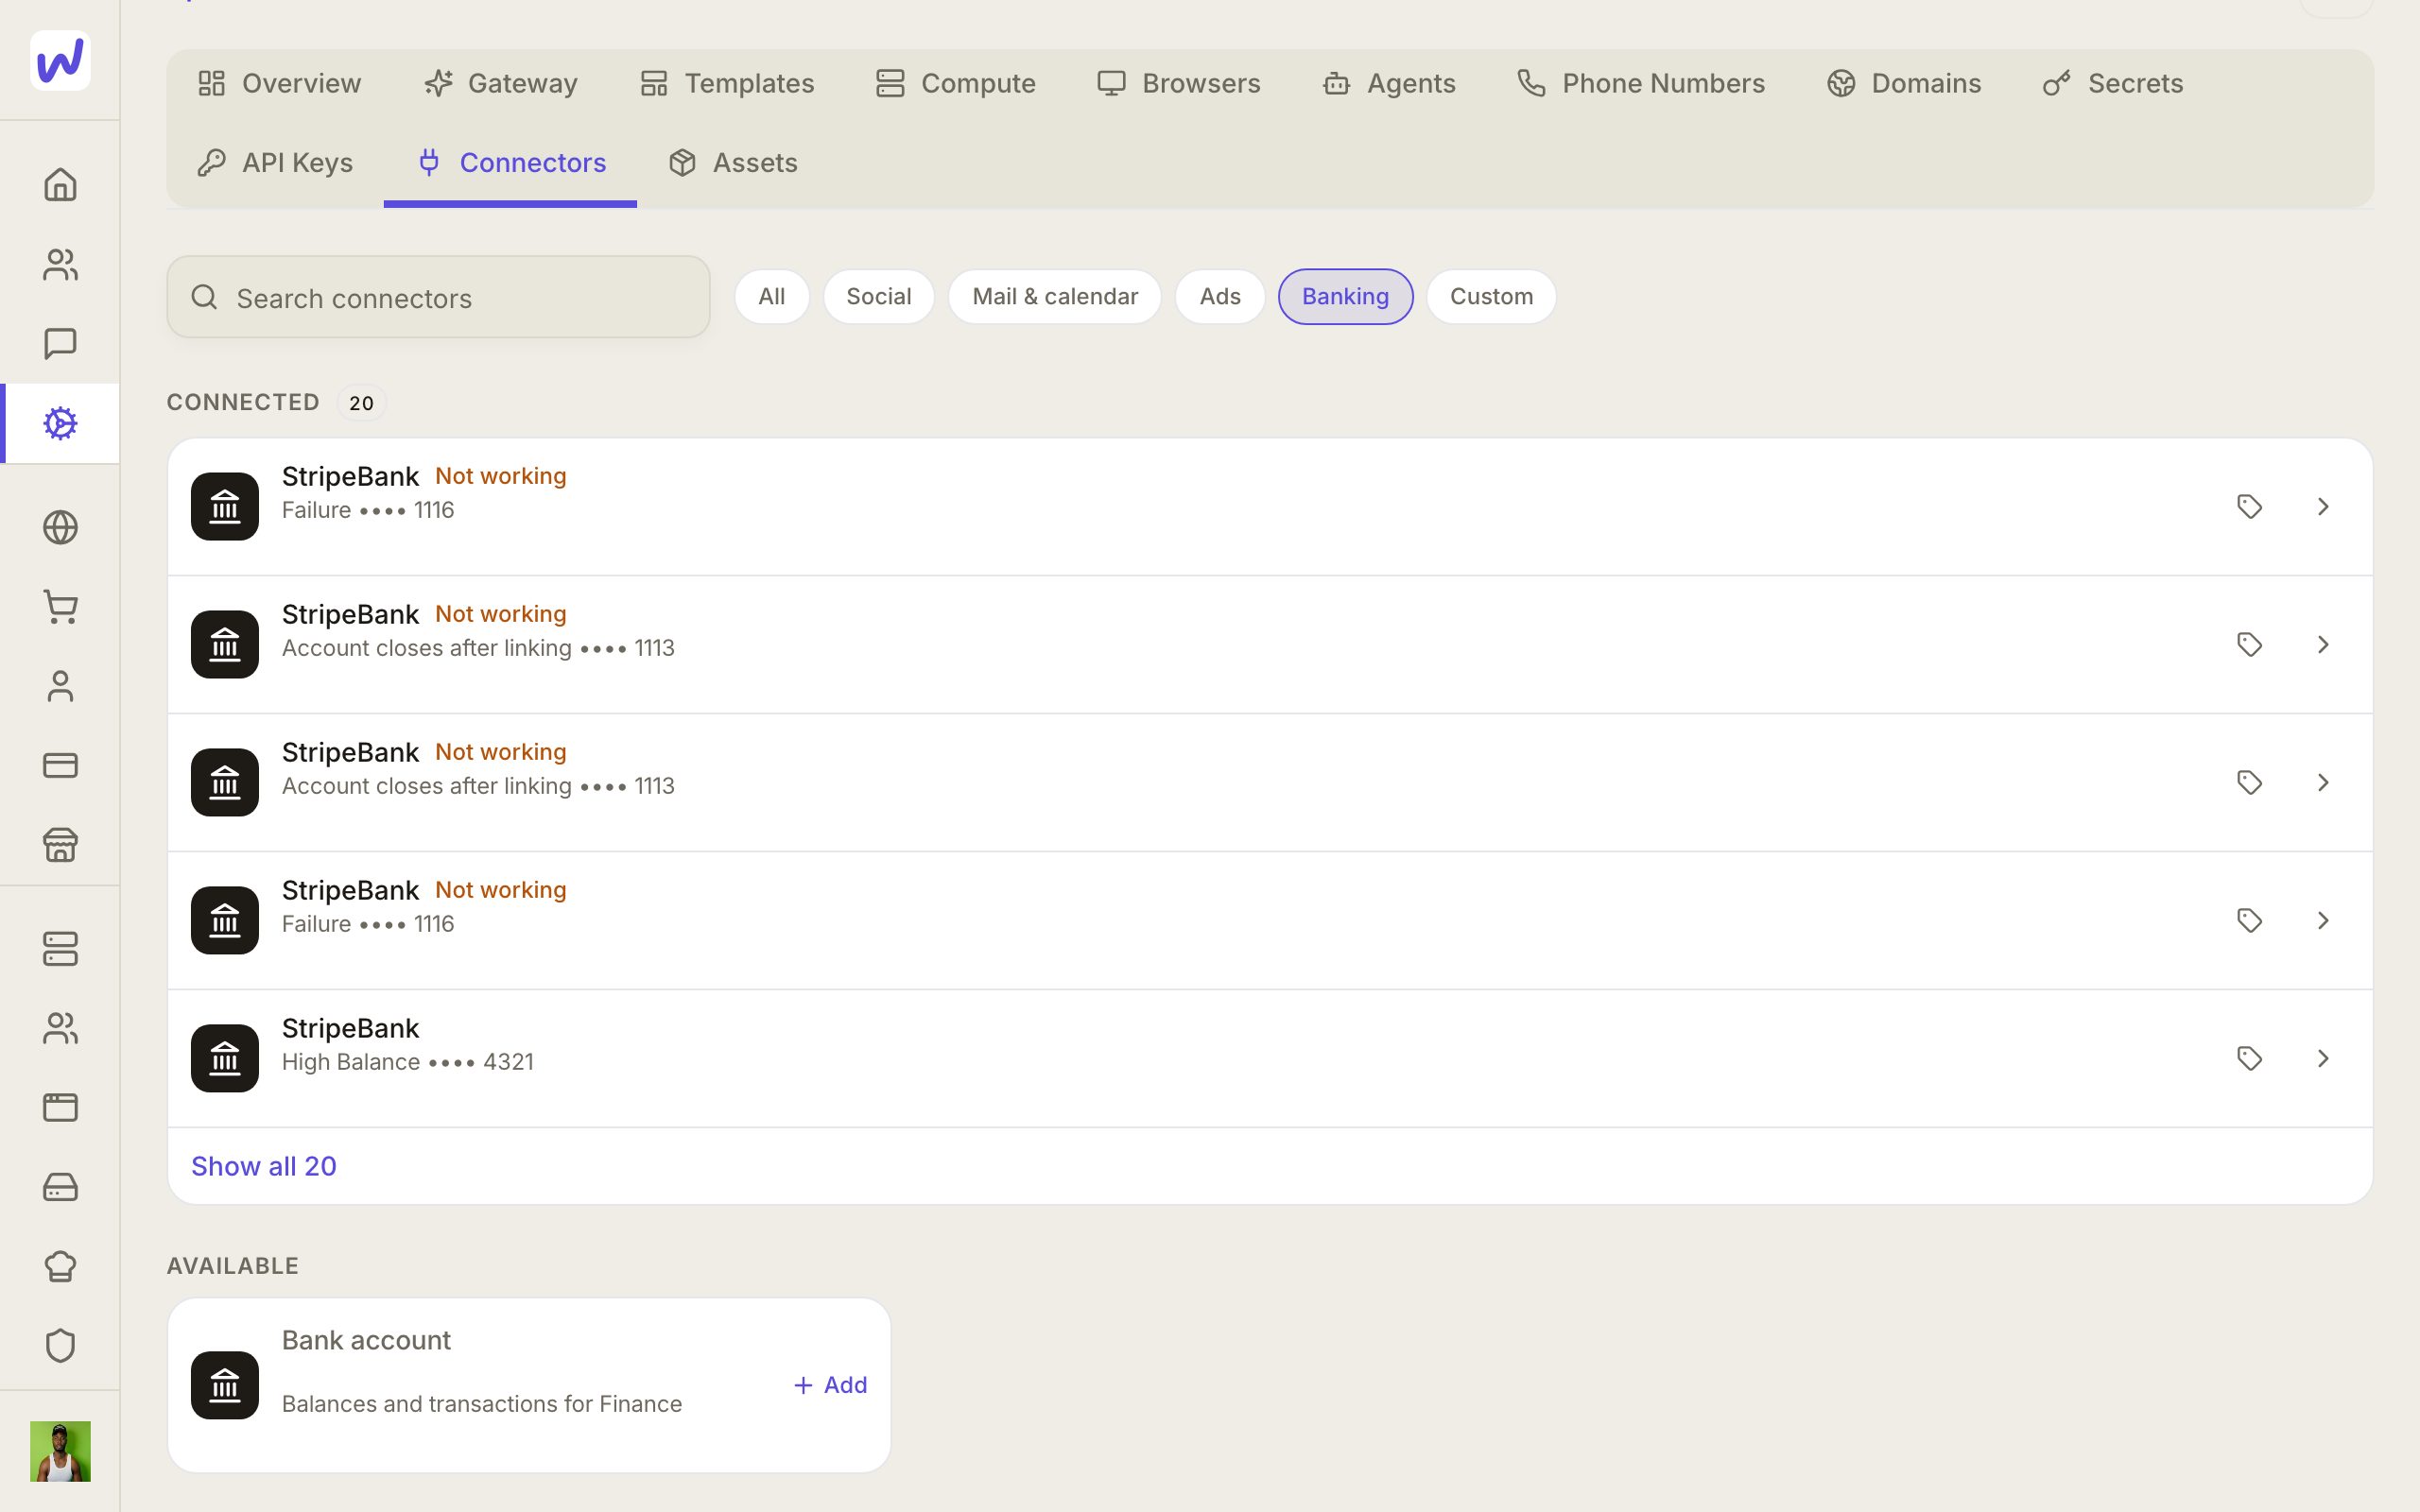Open the server stack icon in sidebar

click(x=60, y=949)
